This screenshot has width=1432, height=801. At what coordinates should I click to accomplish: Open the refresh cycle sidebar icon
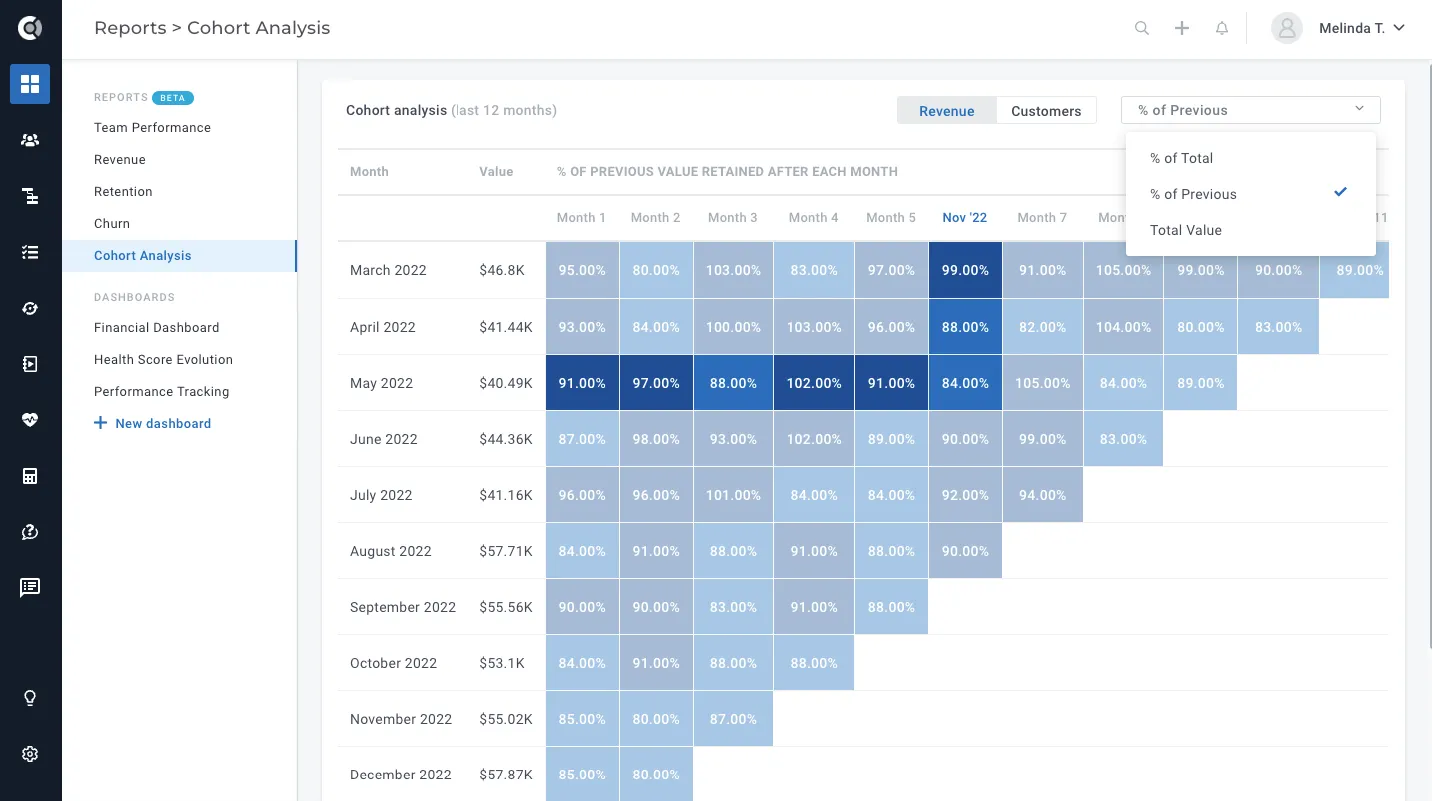30,308
